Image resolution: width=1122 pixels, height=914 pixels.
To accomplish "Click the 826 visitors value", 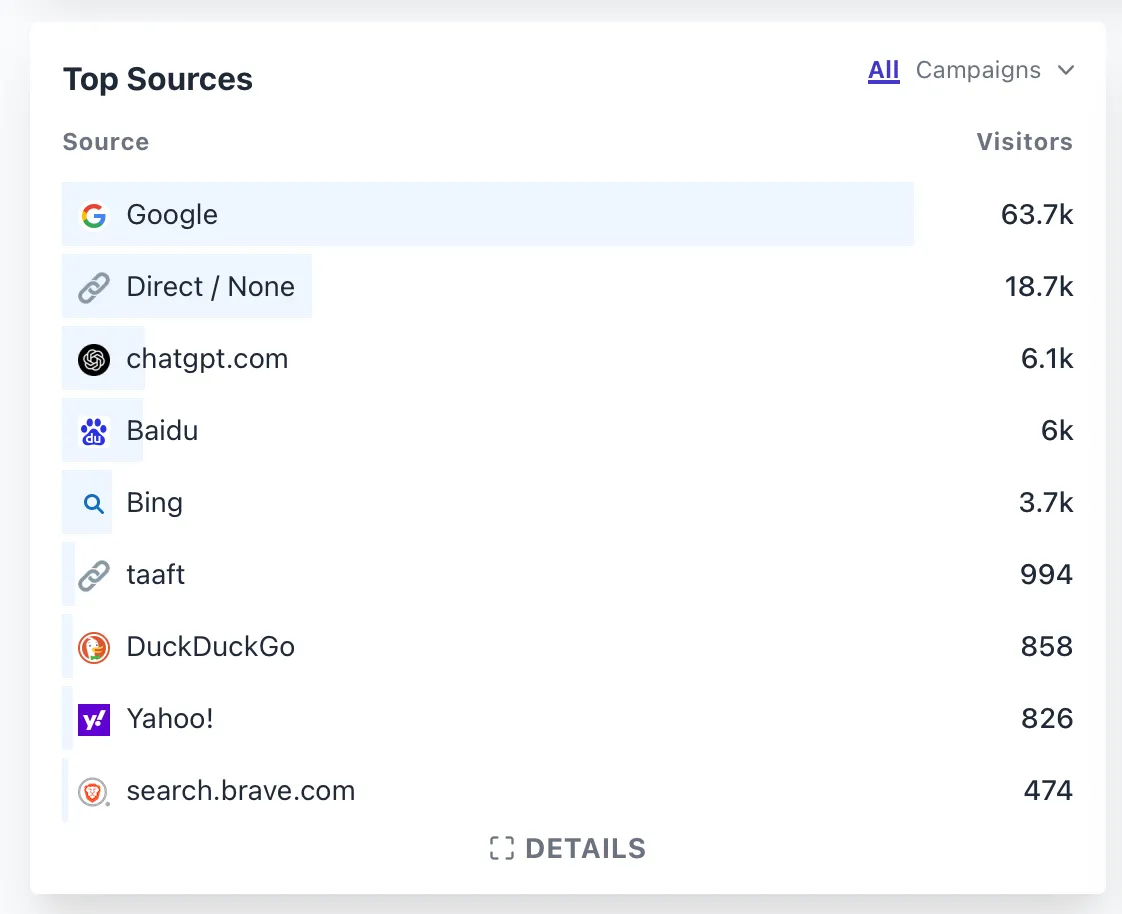I will coord(1047,719).
